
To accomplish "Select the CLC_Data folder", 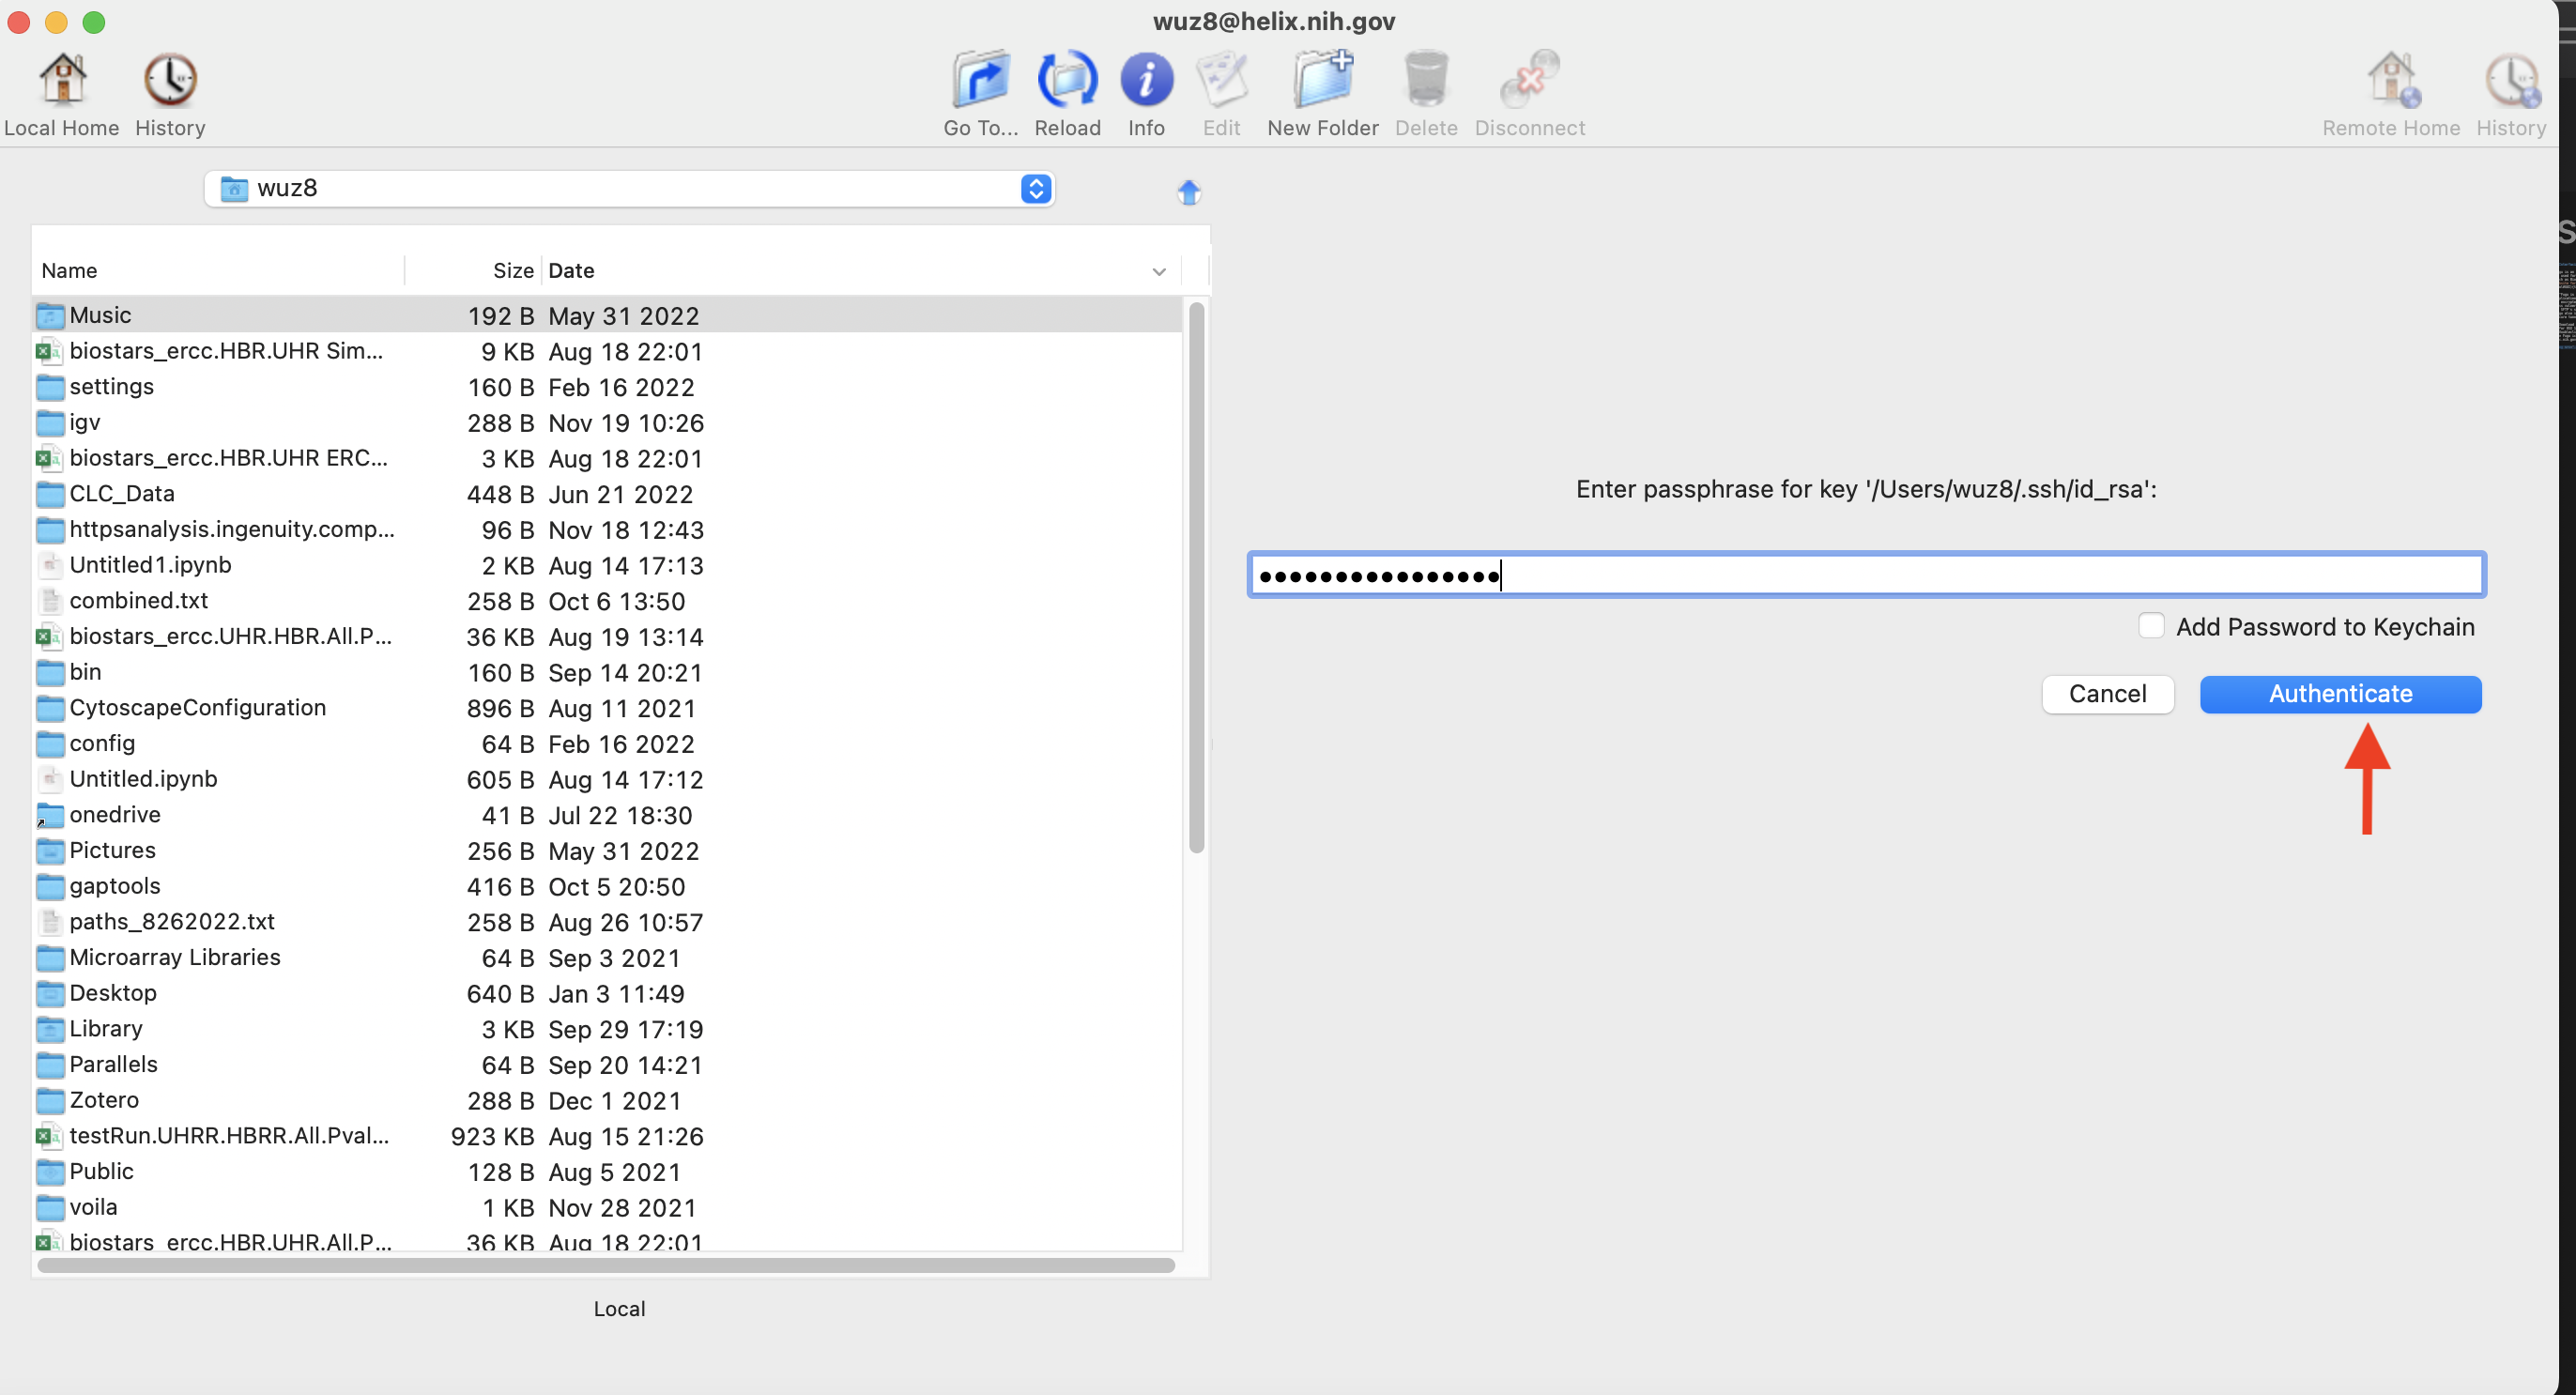I will point(122,494).
